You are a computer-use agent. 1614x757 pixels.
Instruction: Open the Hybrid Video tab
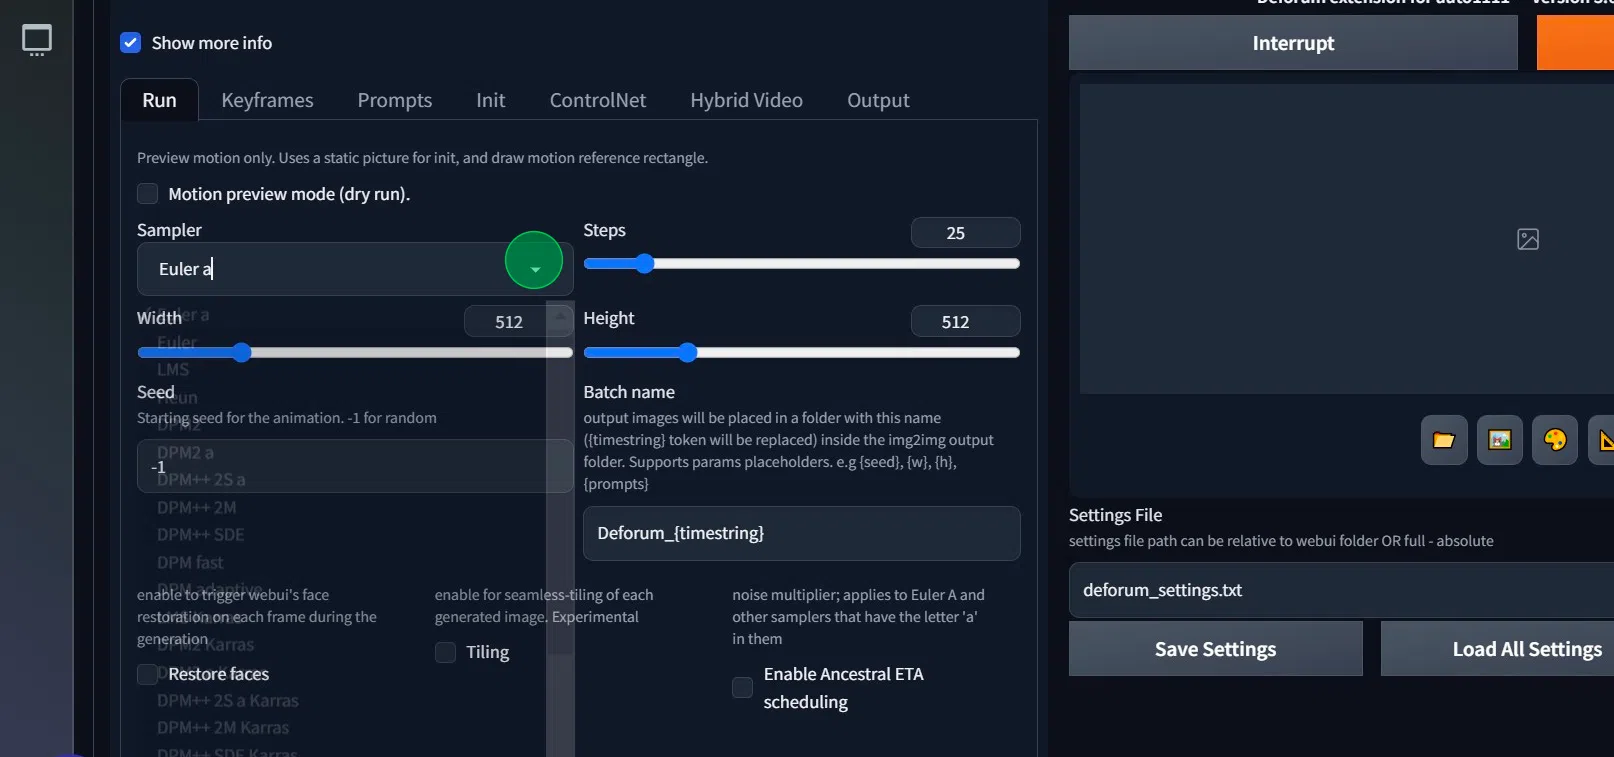[746, 100]
